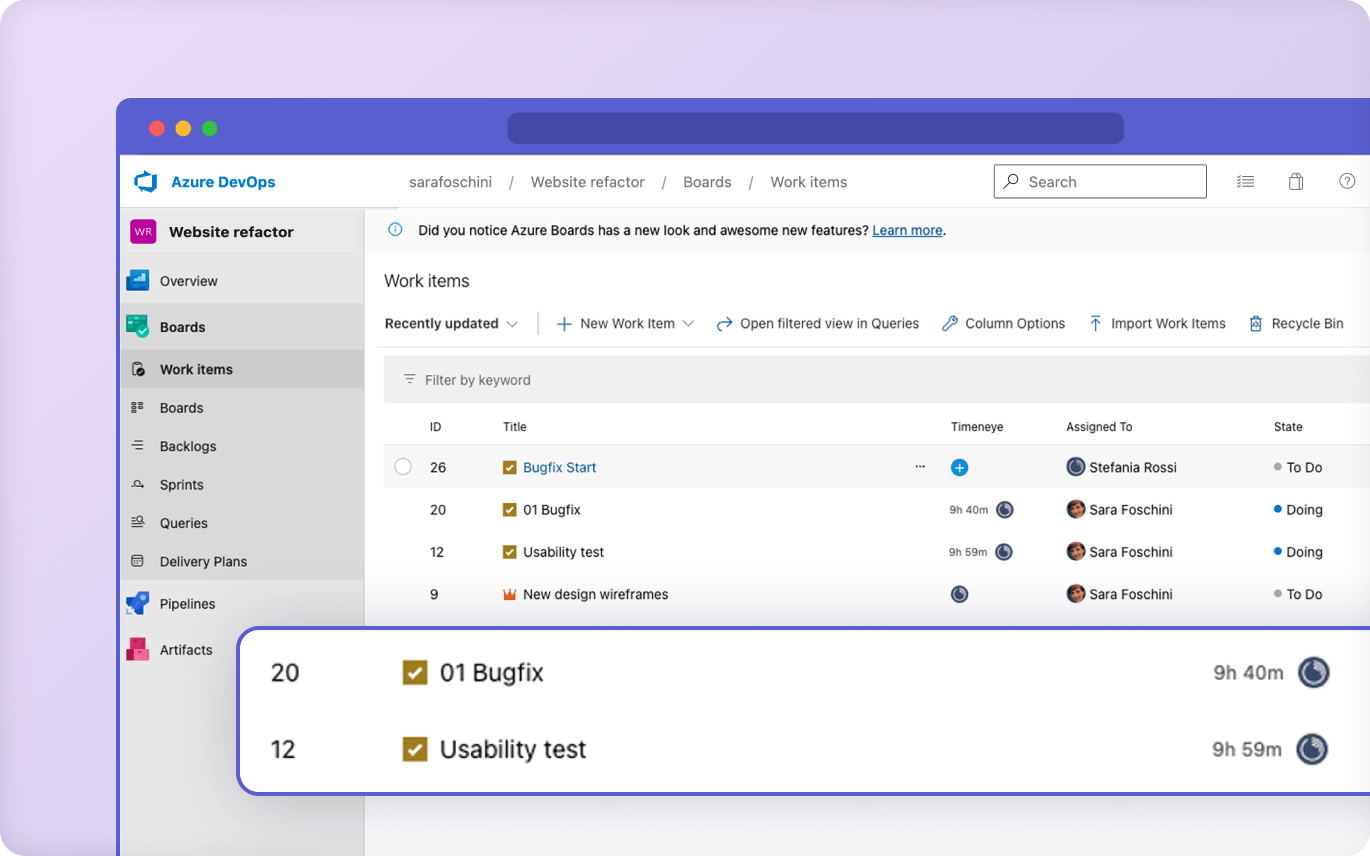Open the marketplace shopping bag icon
Viewport: 1370px width, 856px height.
point(1296,182)
